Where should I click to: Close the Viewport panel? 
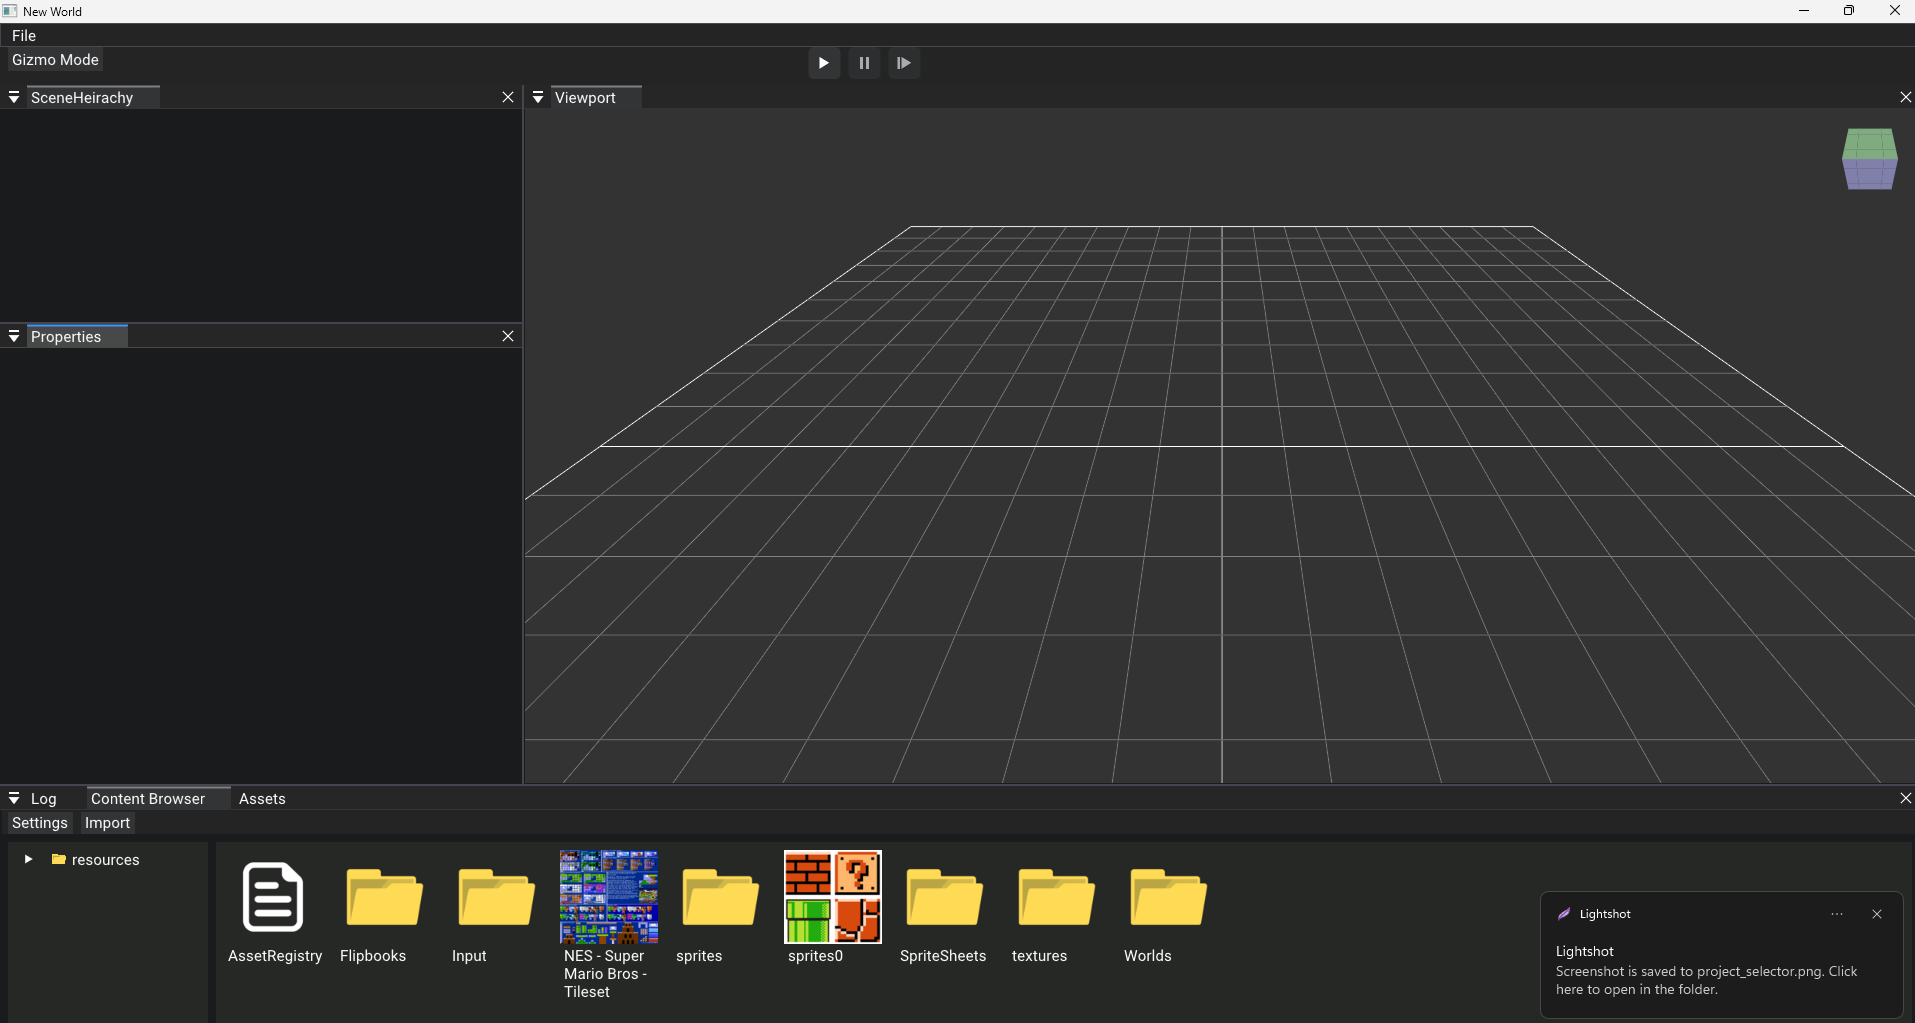pyautogui.click(x=1905, y=97)
